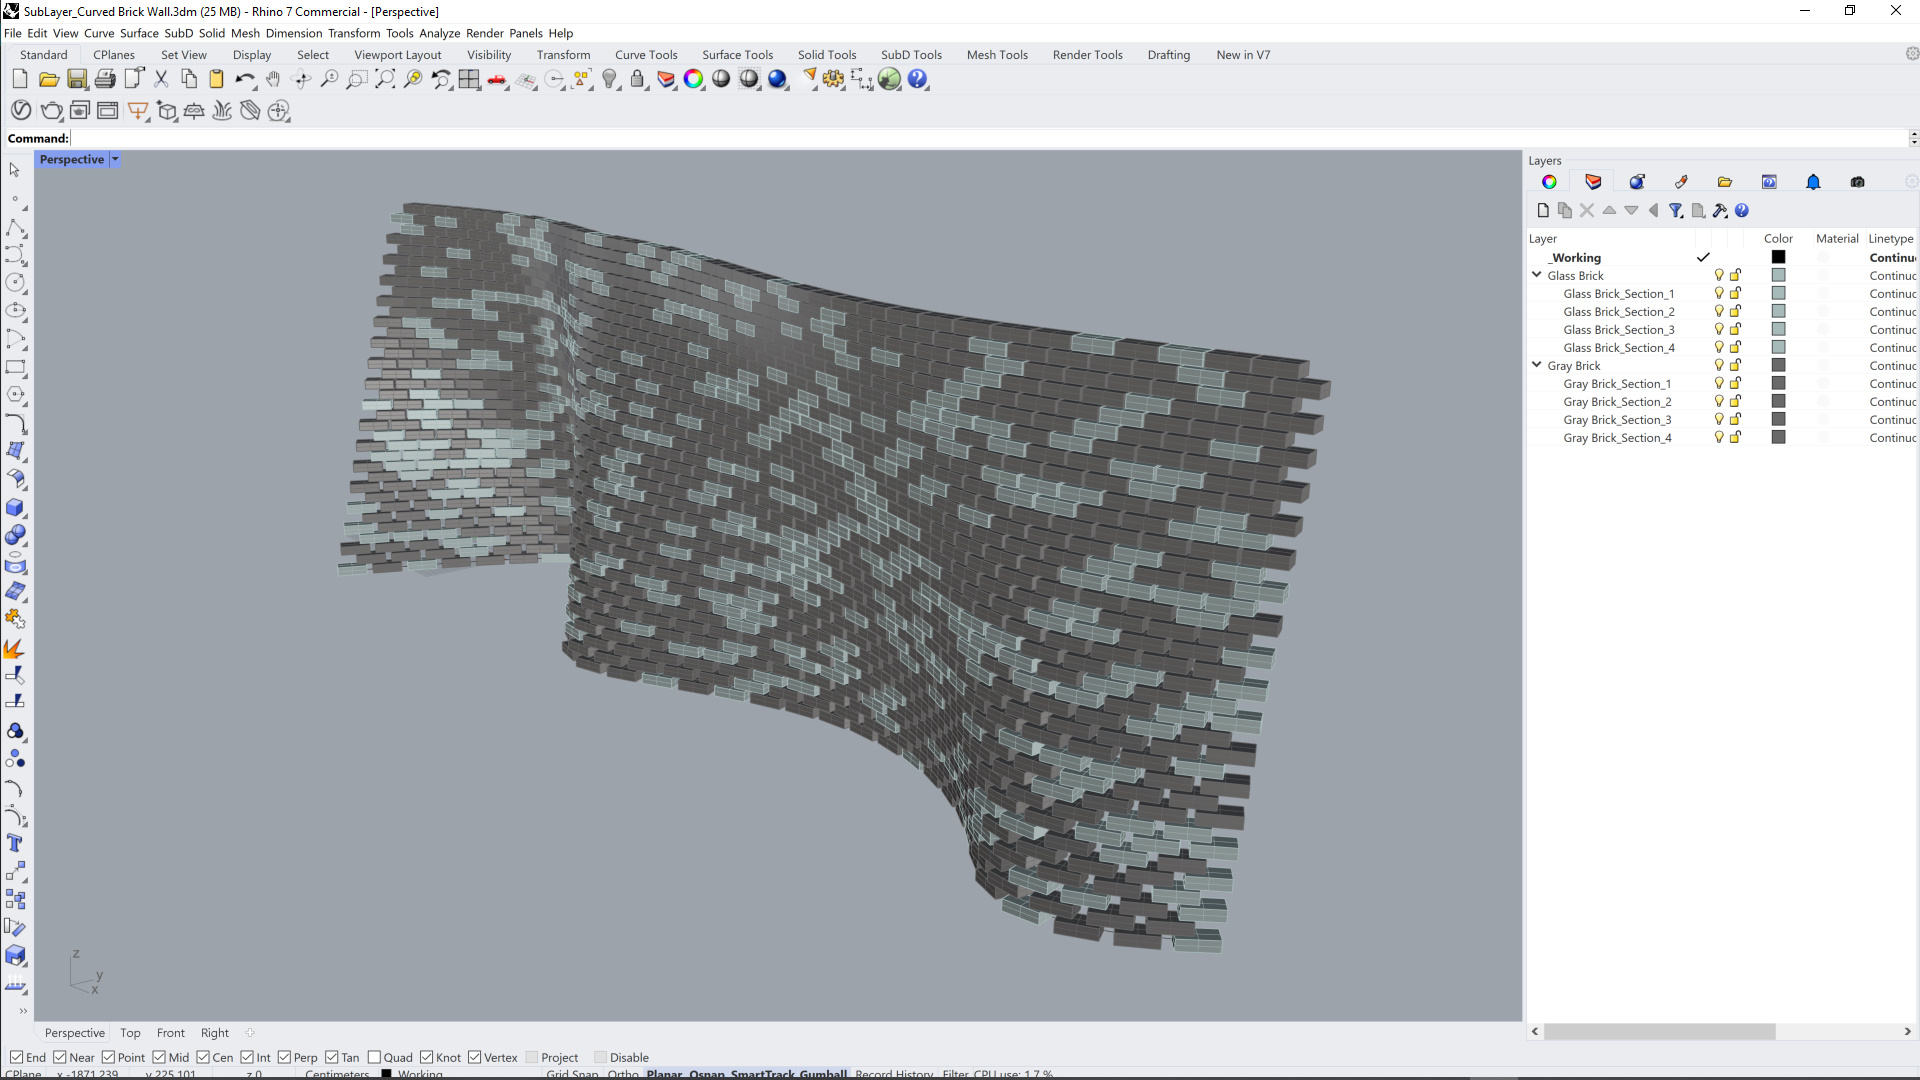
Task: Click the Text tool icon in left sidebar
Action: point(15,843)
